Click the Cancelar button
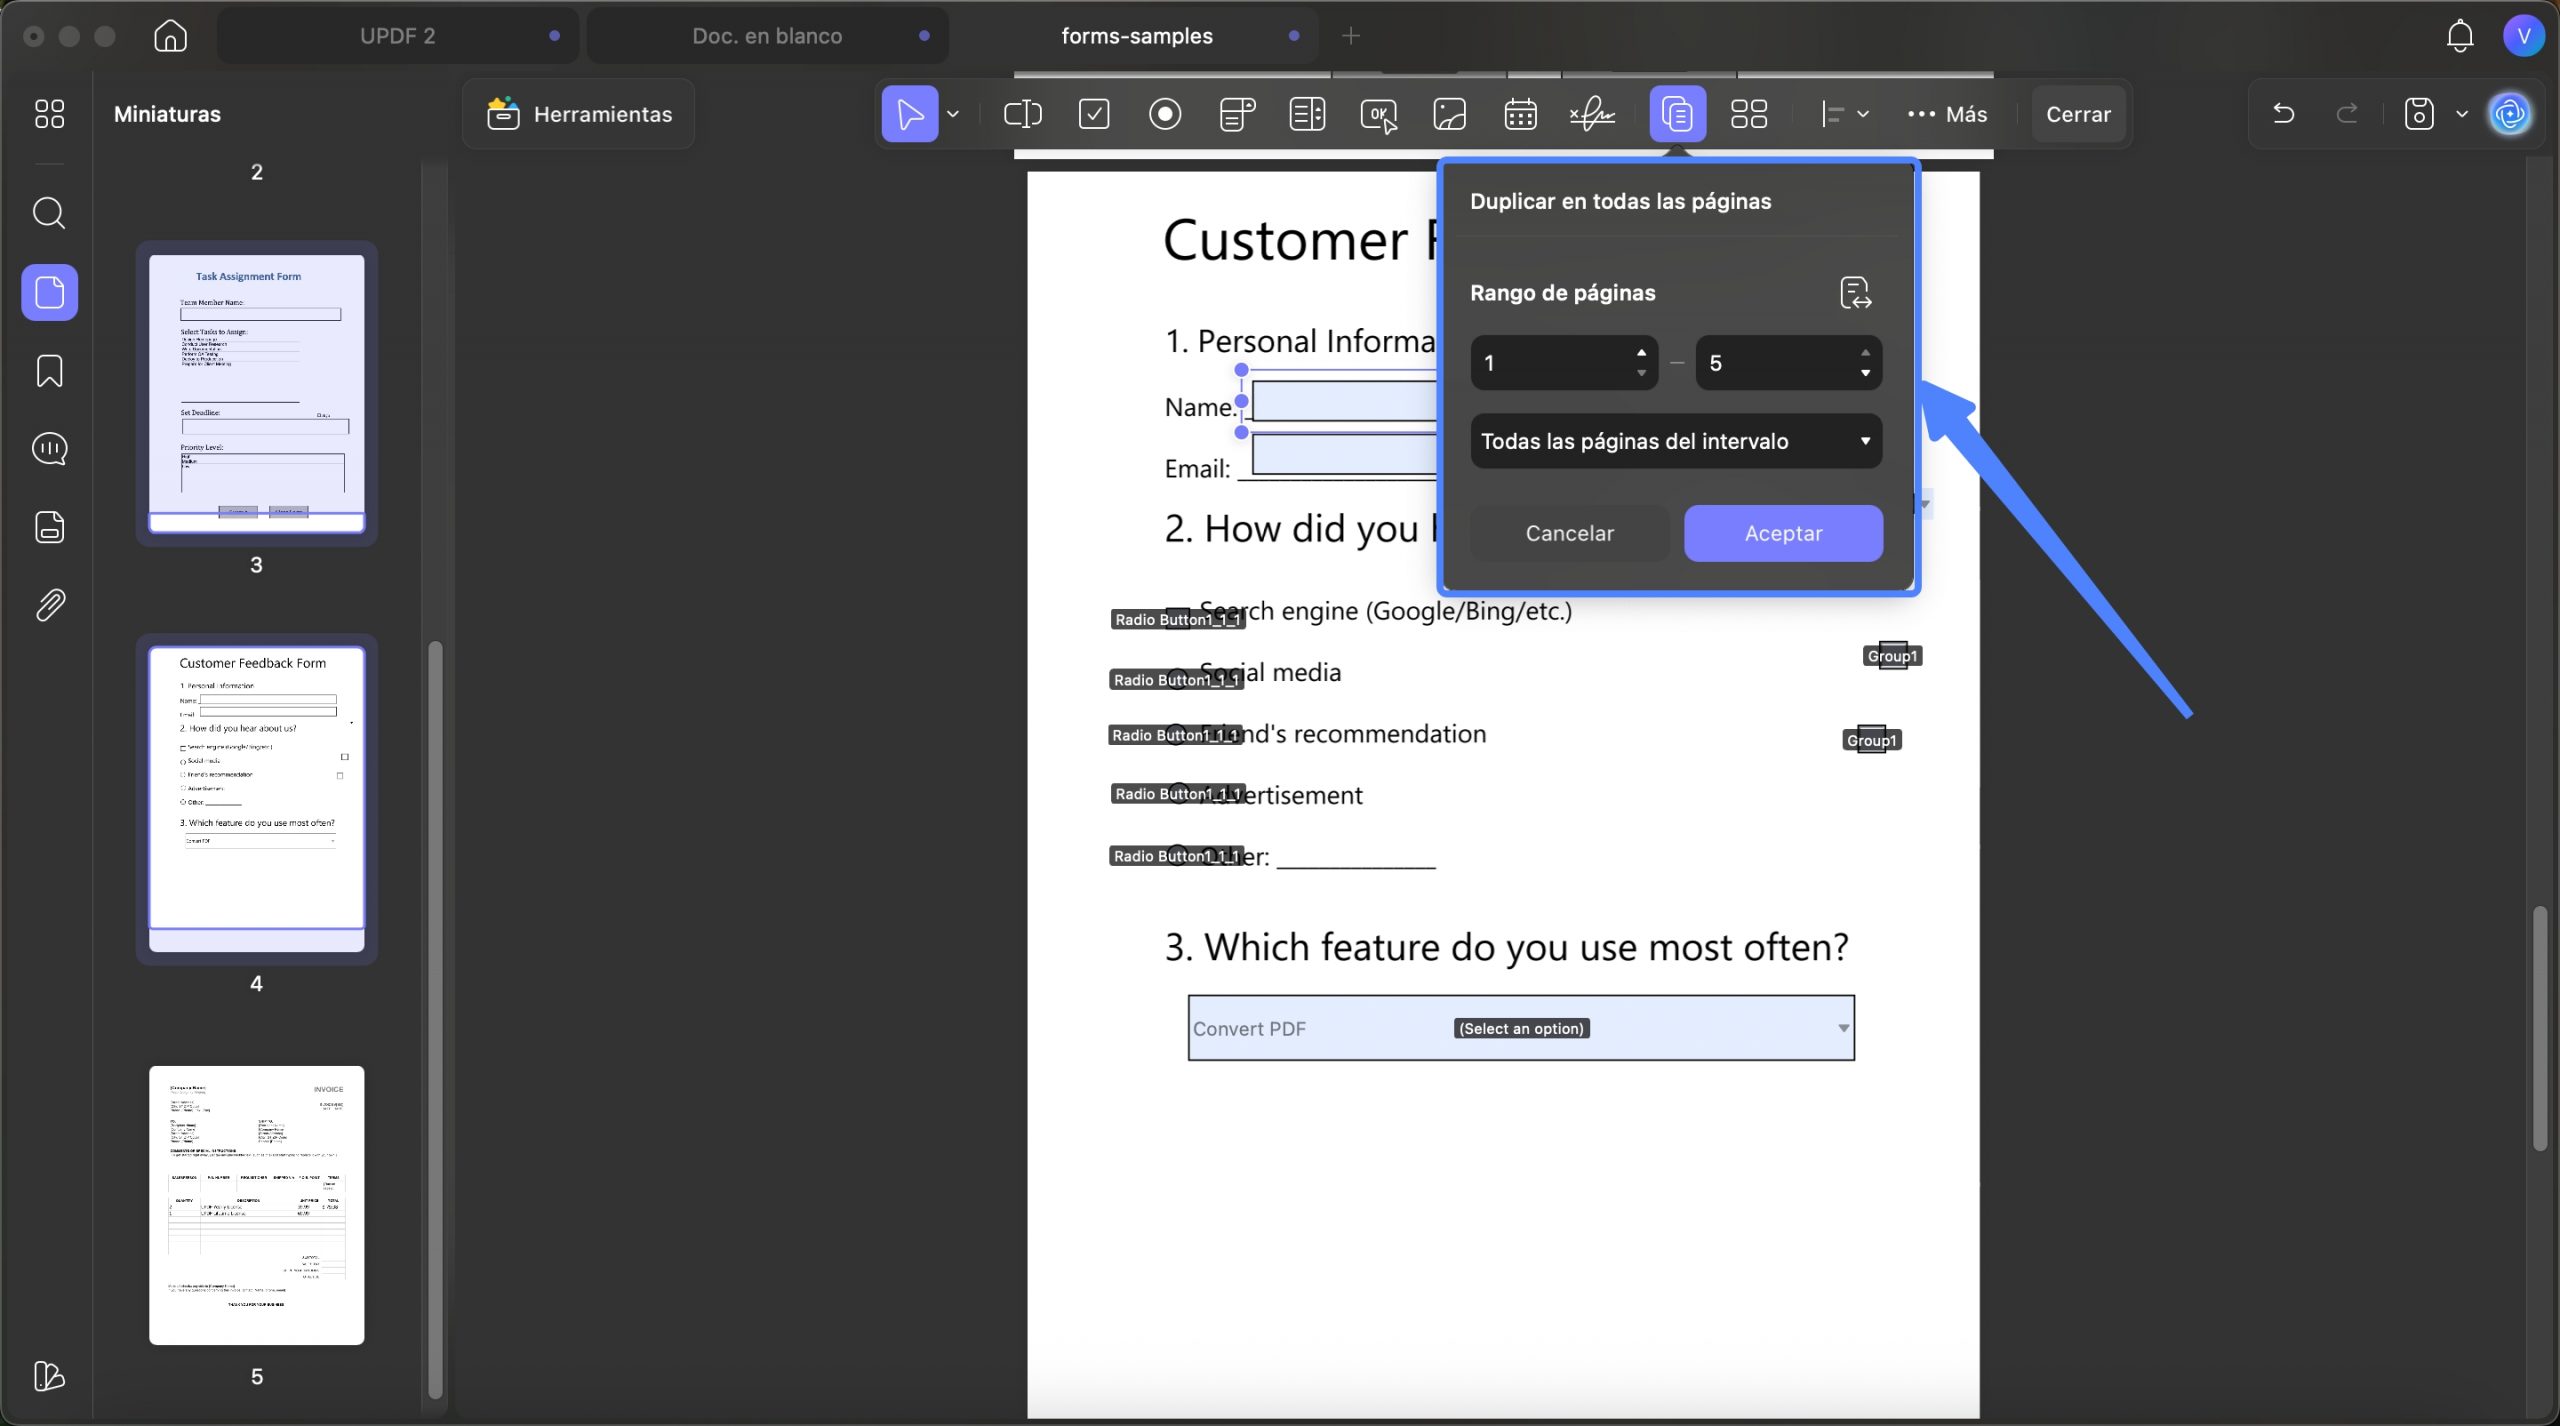 click(x=1569, y=533)
